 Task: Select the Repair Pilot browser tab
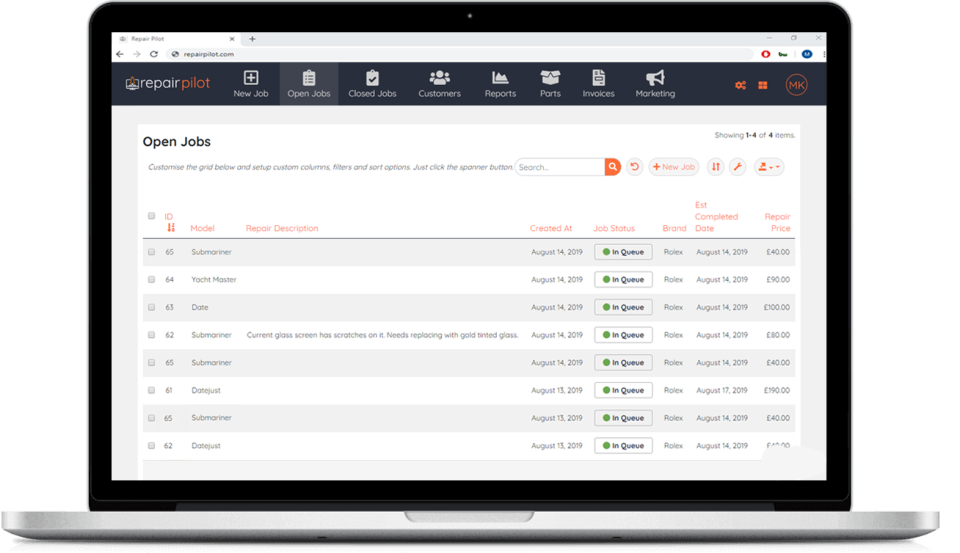point(177,39)
